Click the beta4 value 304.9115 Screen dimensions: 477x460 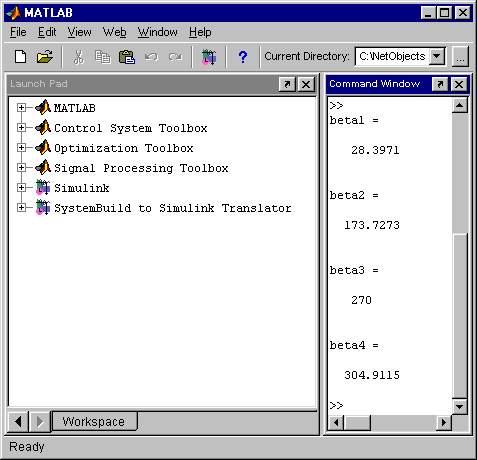pos(372,375)
